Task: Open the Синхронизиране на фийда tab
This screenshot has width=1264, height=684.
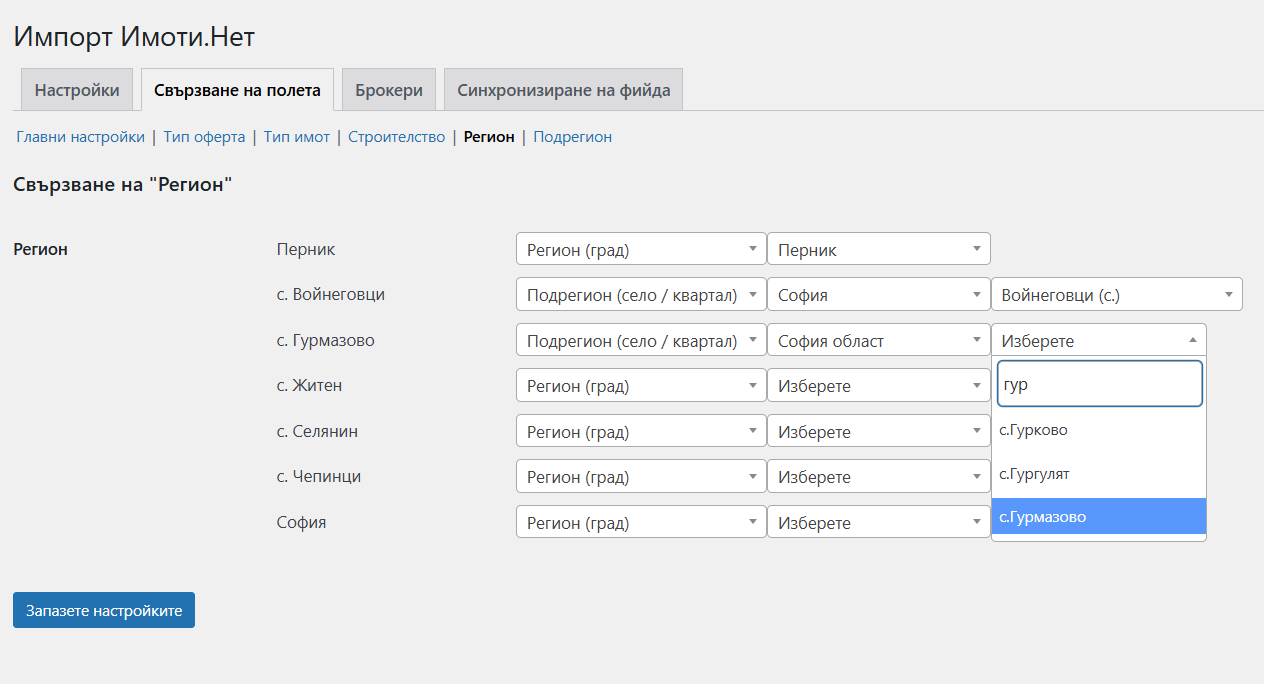Action: point(563,90)
